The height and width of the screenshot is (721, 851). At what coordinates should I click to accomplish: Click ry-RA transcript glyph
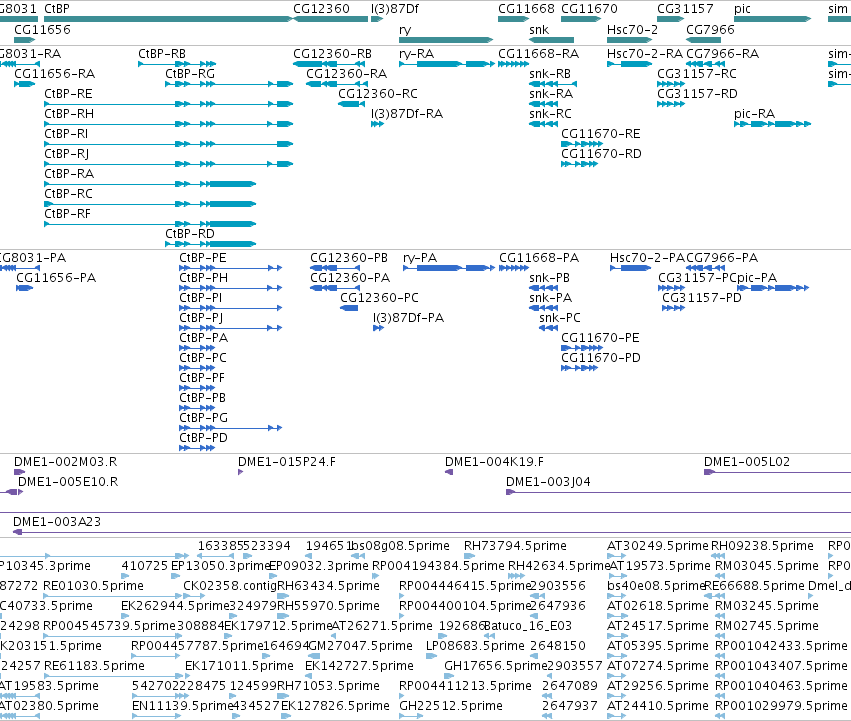point(447,64)
